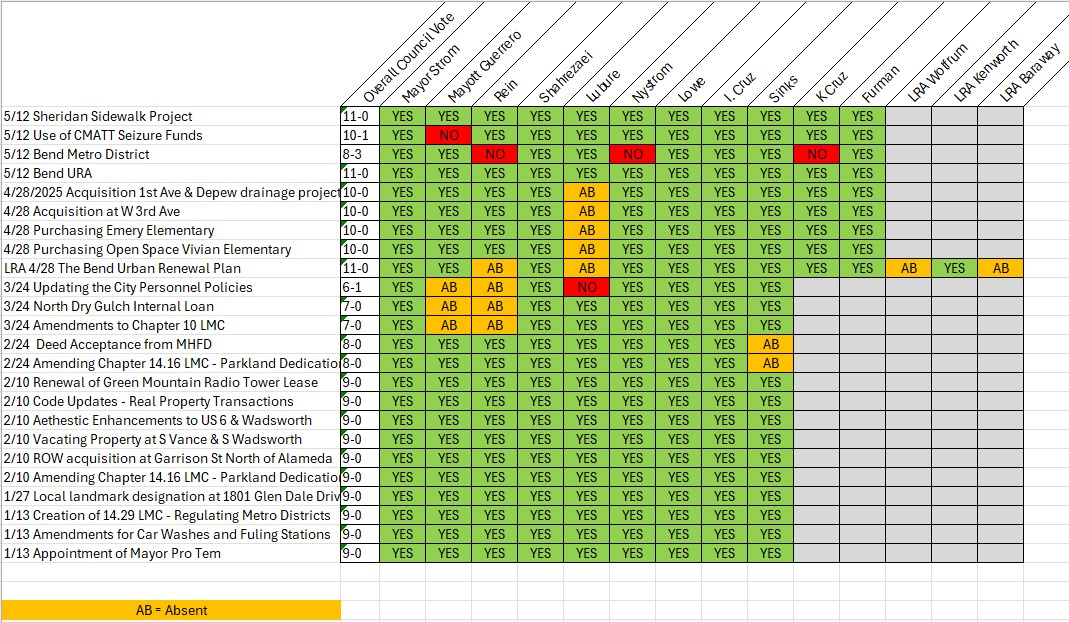Select '3/24 Updating the City Personnel Policies'

(x=170, y=288)
